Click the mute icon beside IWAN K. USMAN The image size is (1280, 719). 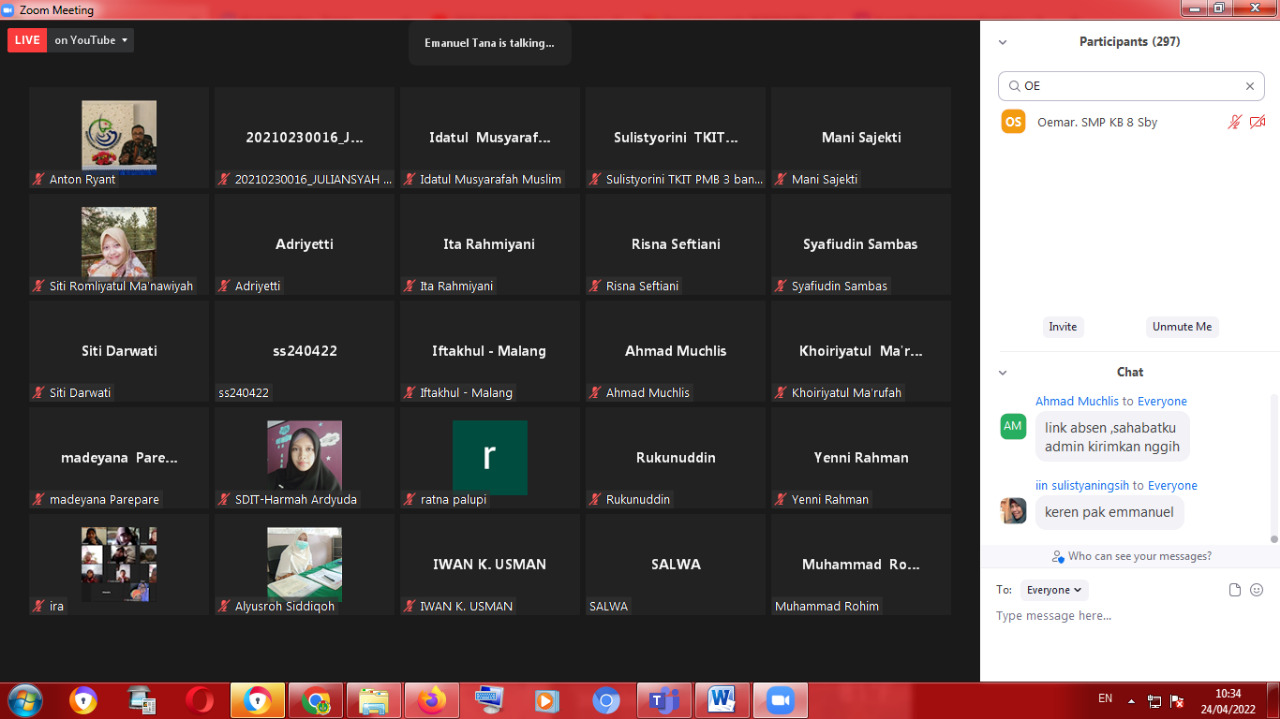410,606
